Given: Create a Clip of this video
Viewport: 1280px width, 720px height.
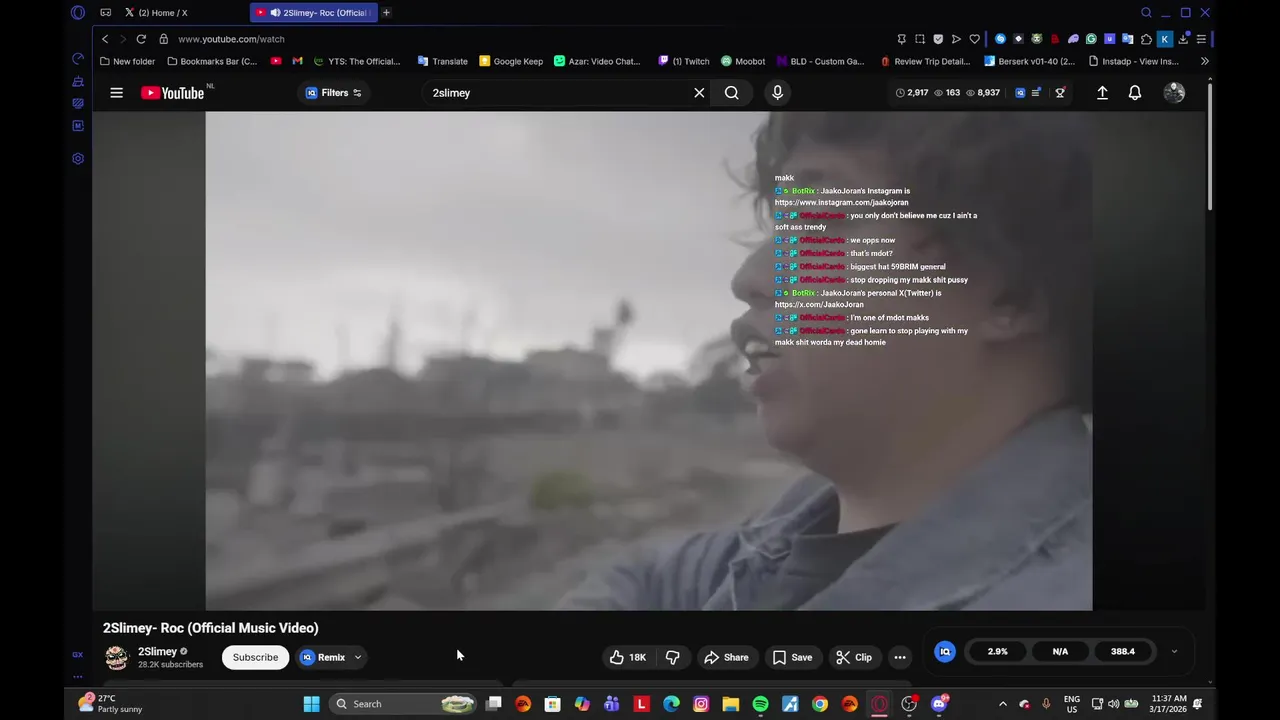Looking at the screenshot, I should point(854,657).
